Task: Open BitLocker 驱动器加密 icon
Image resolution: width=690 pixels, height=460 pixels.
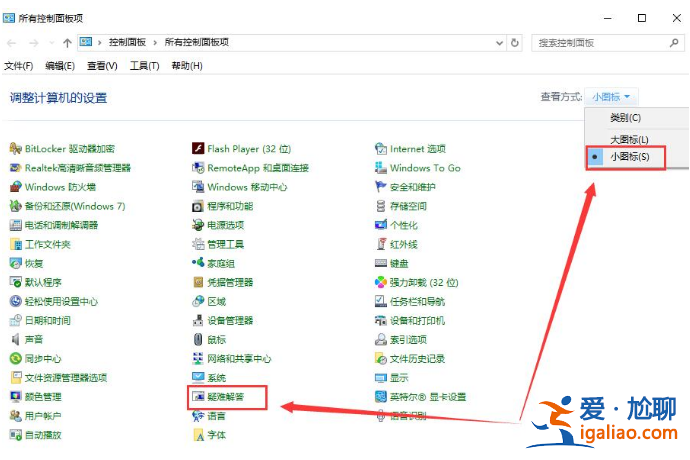Action: tap(15, 149)
